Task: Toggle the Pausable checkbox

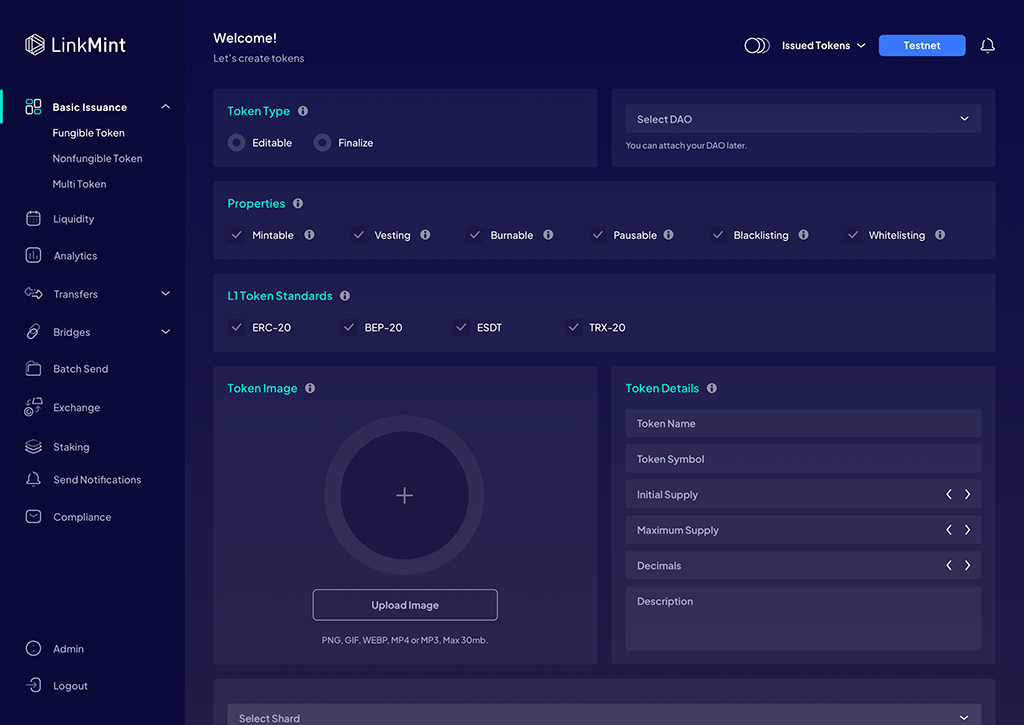Action: [598, 234]
